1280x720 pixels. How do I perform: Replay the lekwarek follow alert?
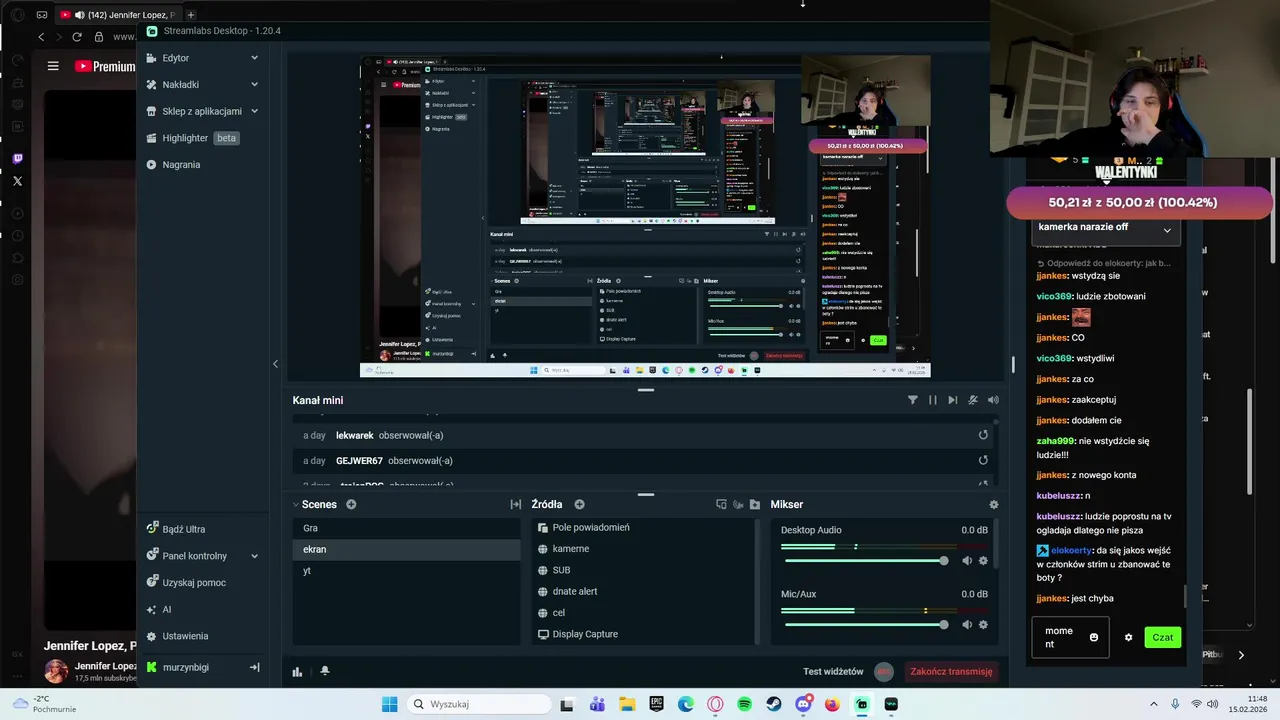983,435
